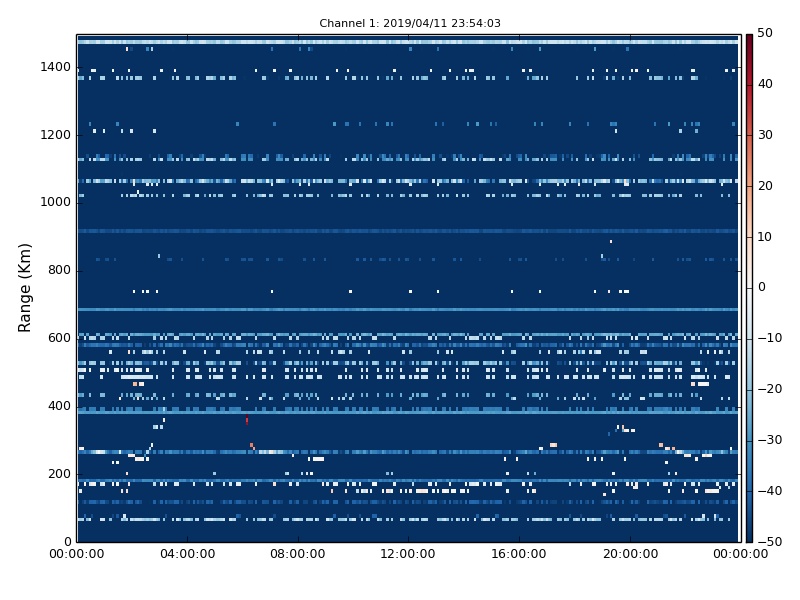800x600 pixels.
Task: Click the 12:00:00 x-axis tick label
Action: pos(408,554)
